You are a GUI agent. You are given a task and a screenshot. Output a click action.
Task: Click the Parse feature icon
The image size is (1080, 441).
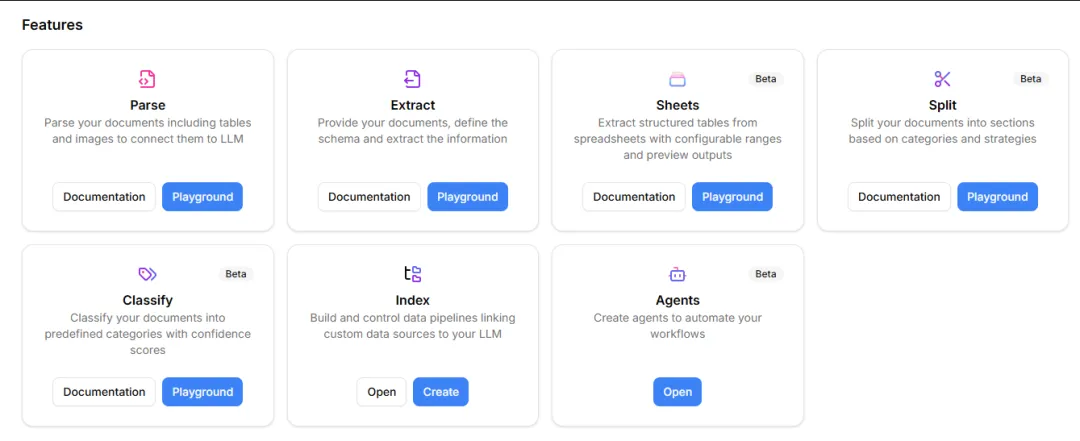147,79
